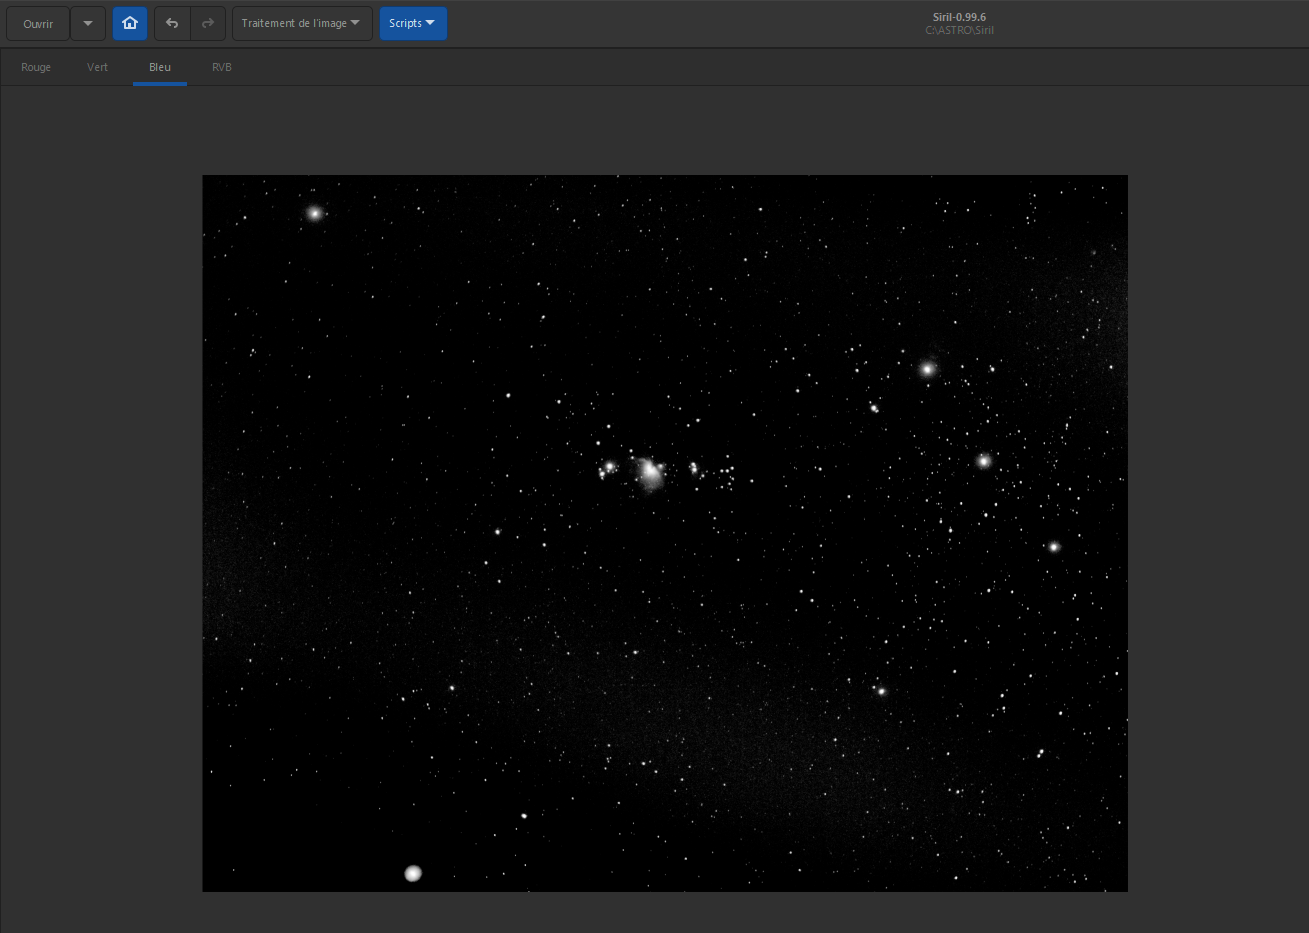
Task: Expand the dropdown arrow beside Ouvrir
Action: (x=88, y=23)
